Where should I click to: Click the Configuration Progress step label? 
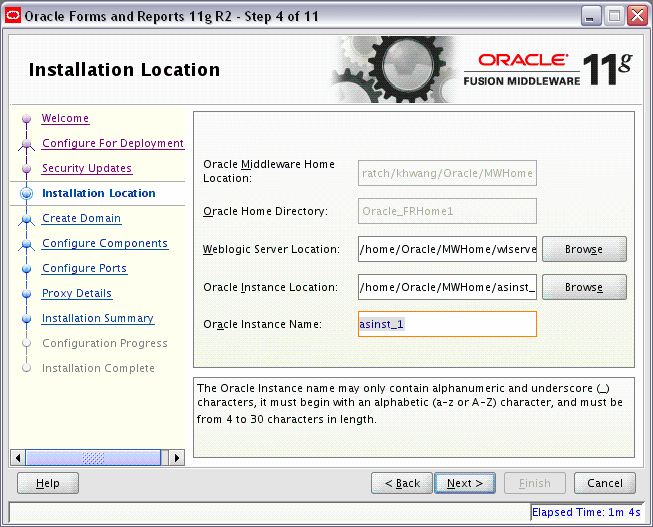click(x=105, y=343)
